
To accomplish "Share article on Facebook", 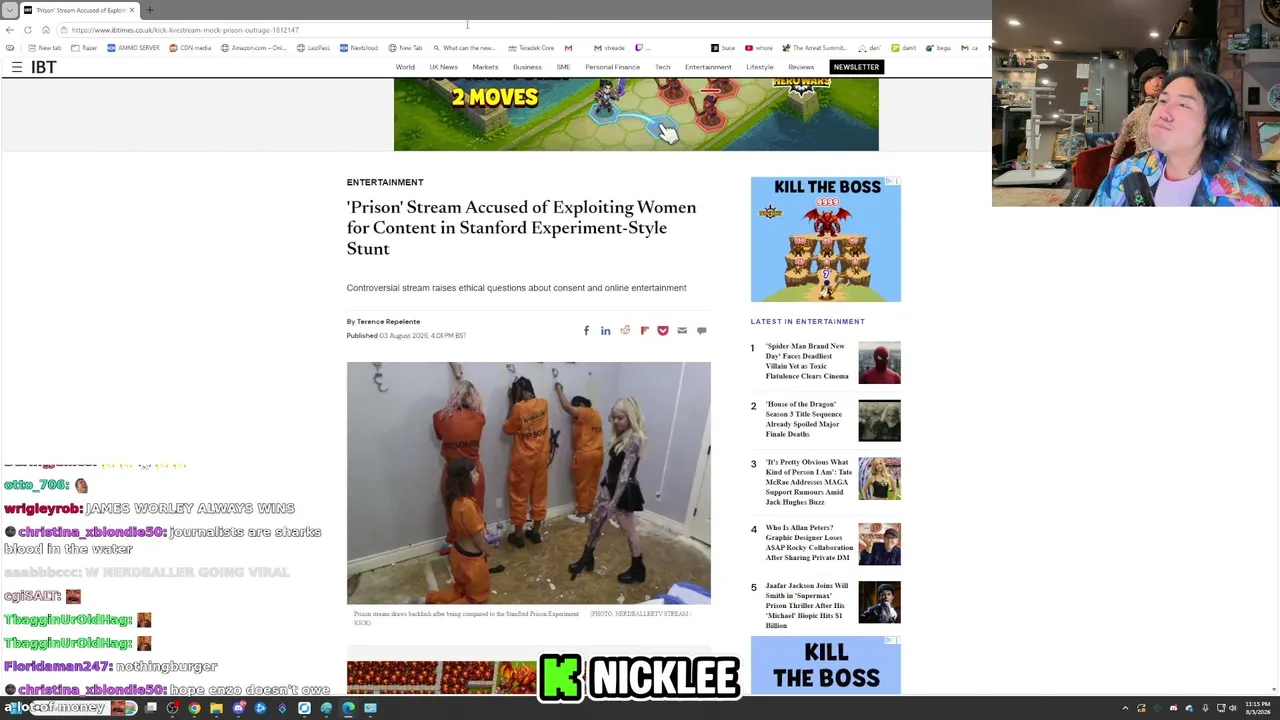I will 586,331.
